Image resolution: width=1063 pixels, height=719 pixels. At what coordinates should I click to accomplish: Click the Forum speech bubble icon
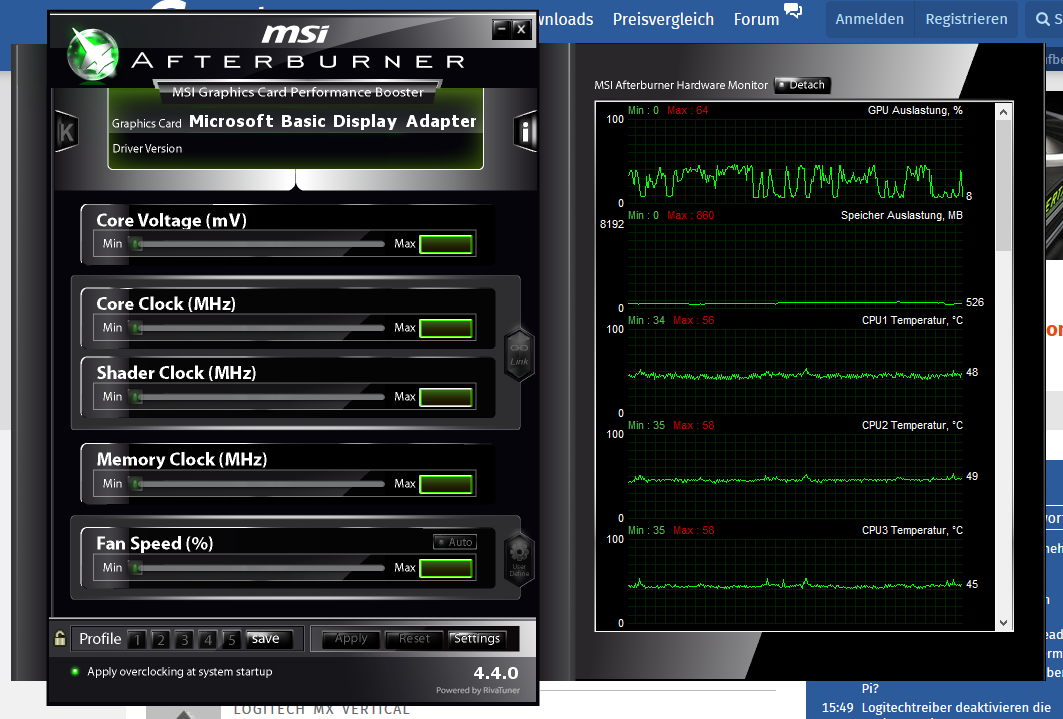[x=793, y=10]
